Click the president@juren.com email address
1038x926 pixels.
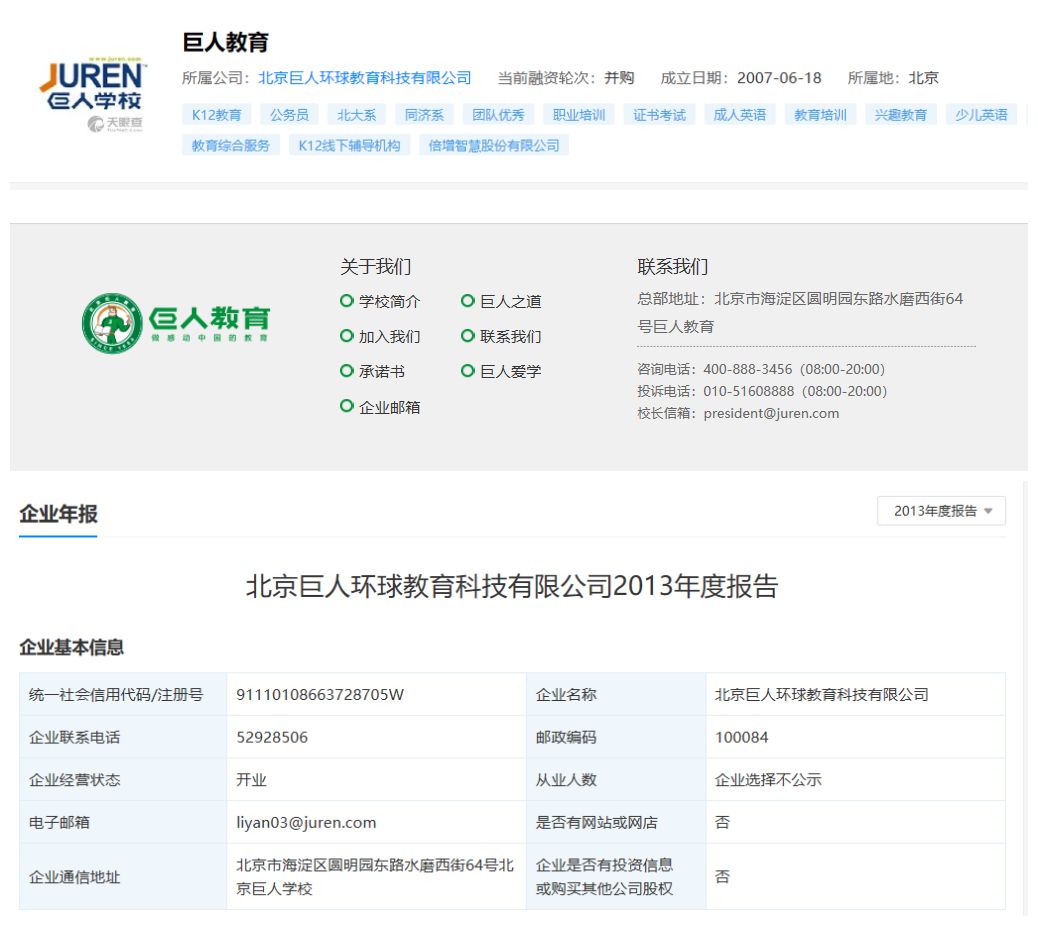click(x=771, y=413)
